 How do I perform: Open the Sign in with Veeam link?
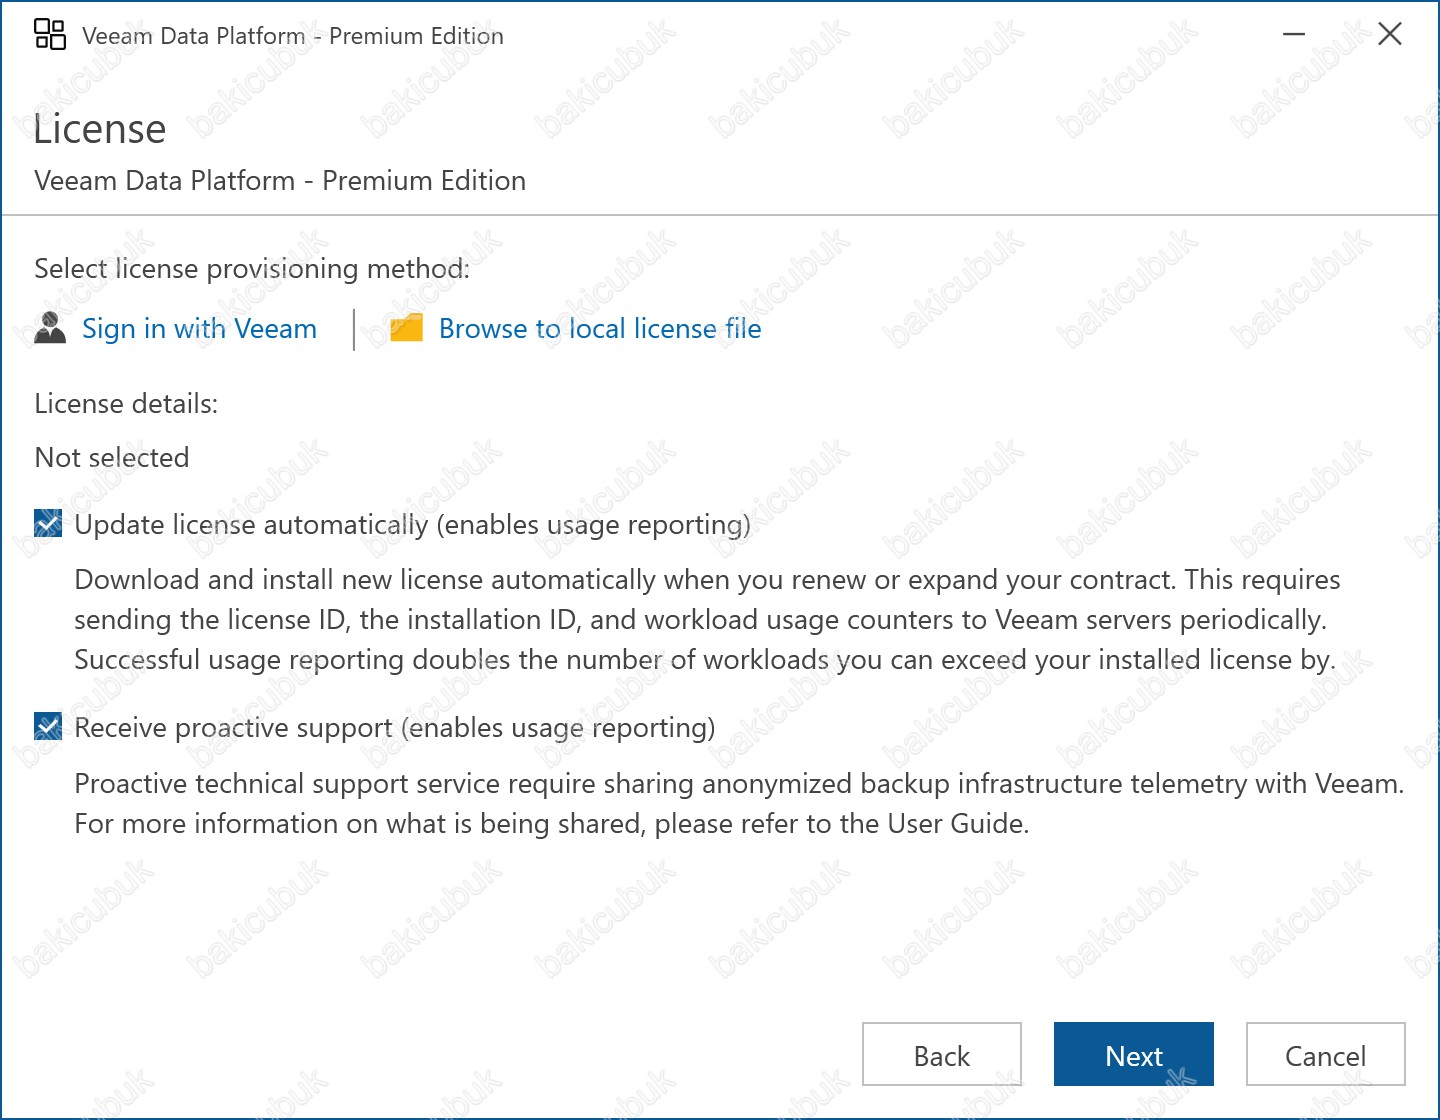click(199, 329)
